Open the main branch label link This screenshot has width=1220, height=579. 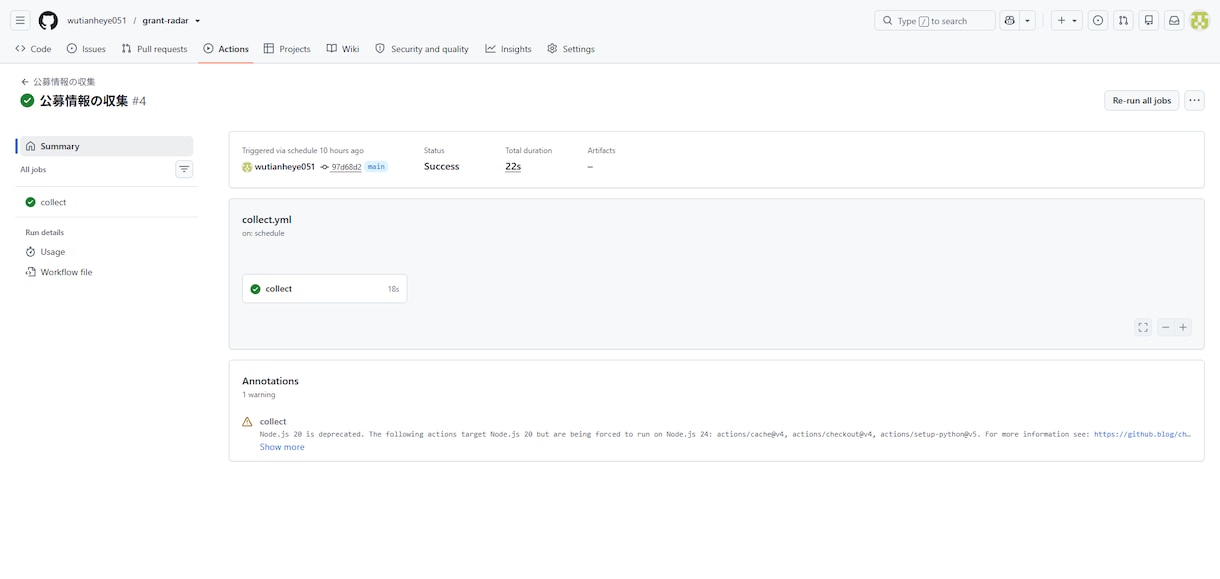tap(376, 167)
